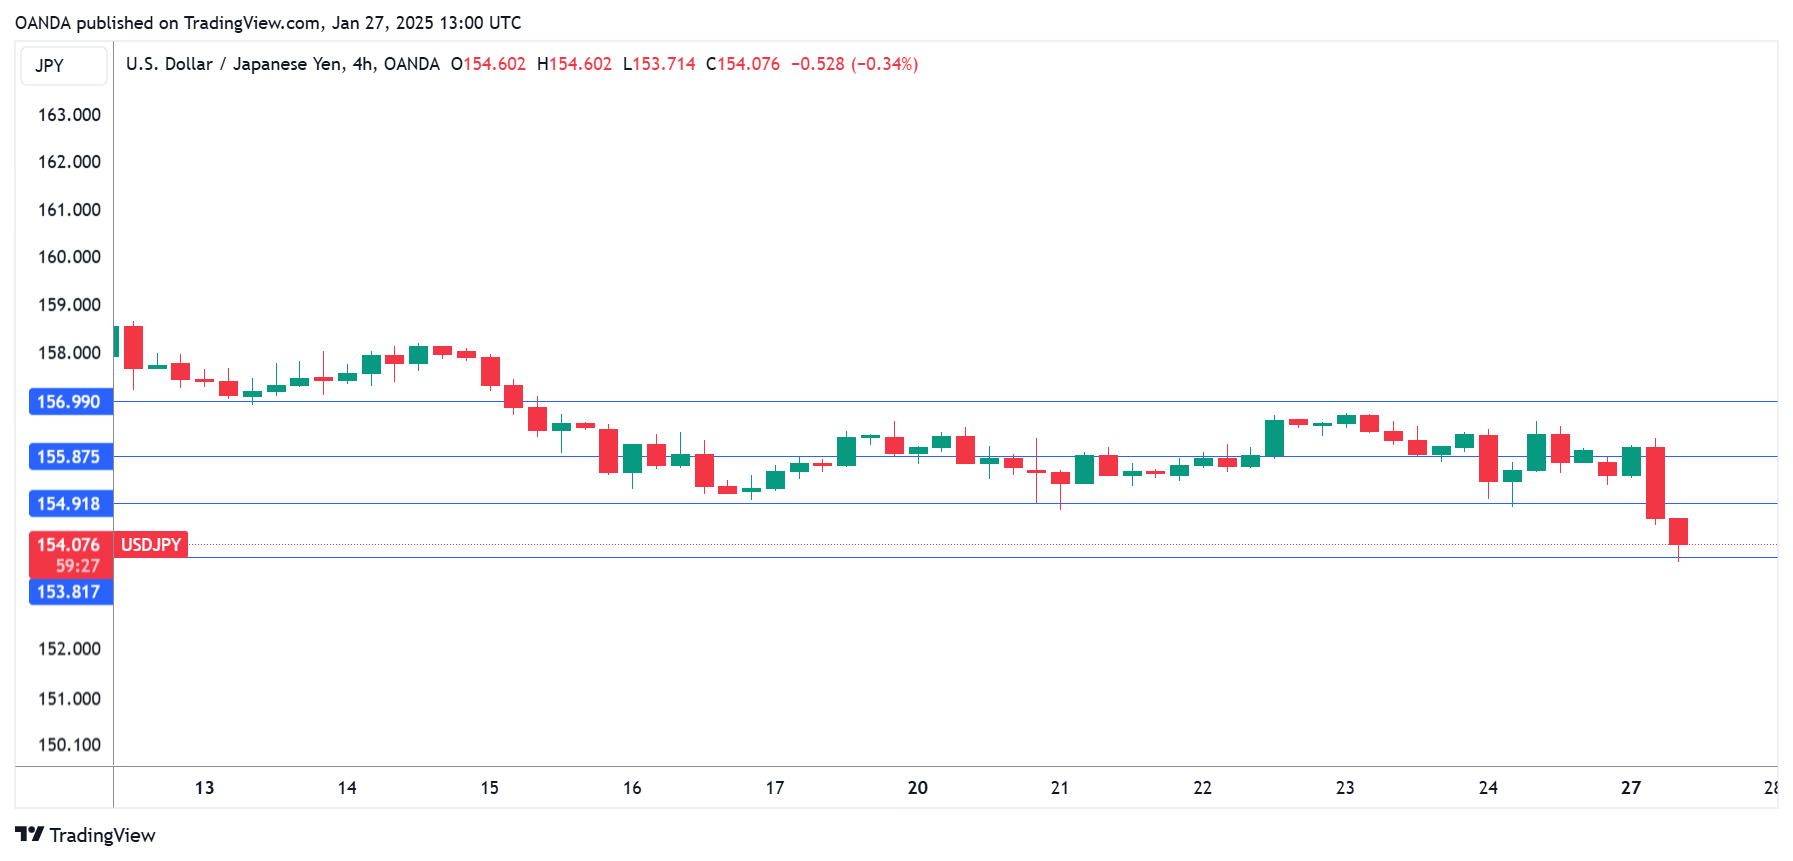1793x861 pixels.
Task: Click the −0.528 (−0.34%) change value
Action: [x=854, y=64]
